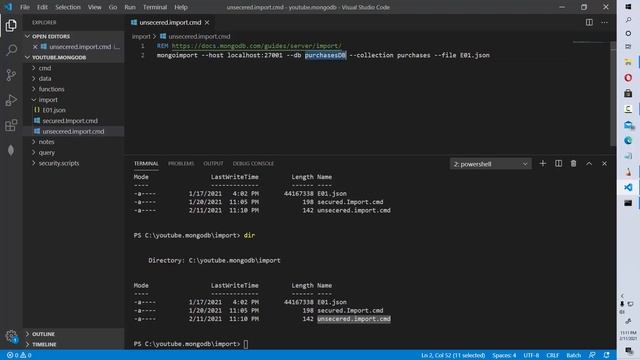Open the Selection menu
The width and height of the screenshot is (640, 360).
[x=68, y=7]
